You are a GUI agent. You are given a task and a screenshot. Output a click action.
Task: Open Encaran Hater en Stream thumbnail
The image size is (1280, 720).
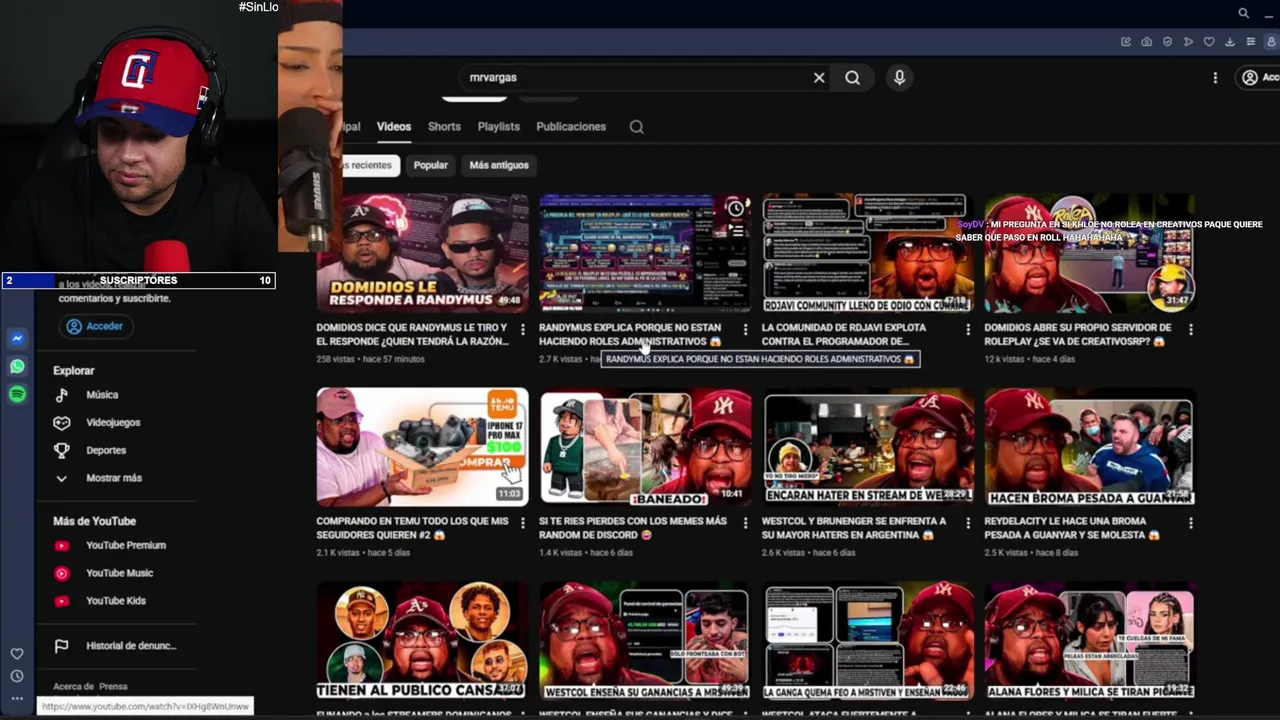click(x=868, y=446)
